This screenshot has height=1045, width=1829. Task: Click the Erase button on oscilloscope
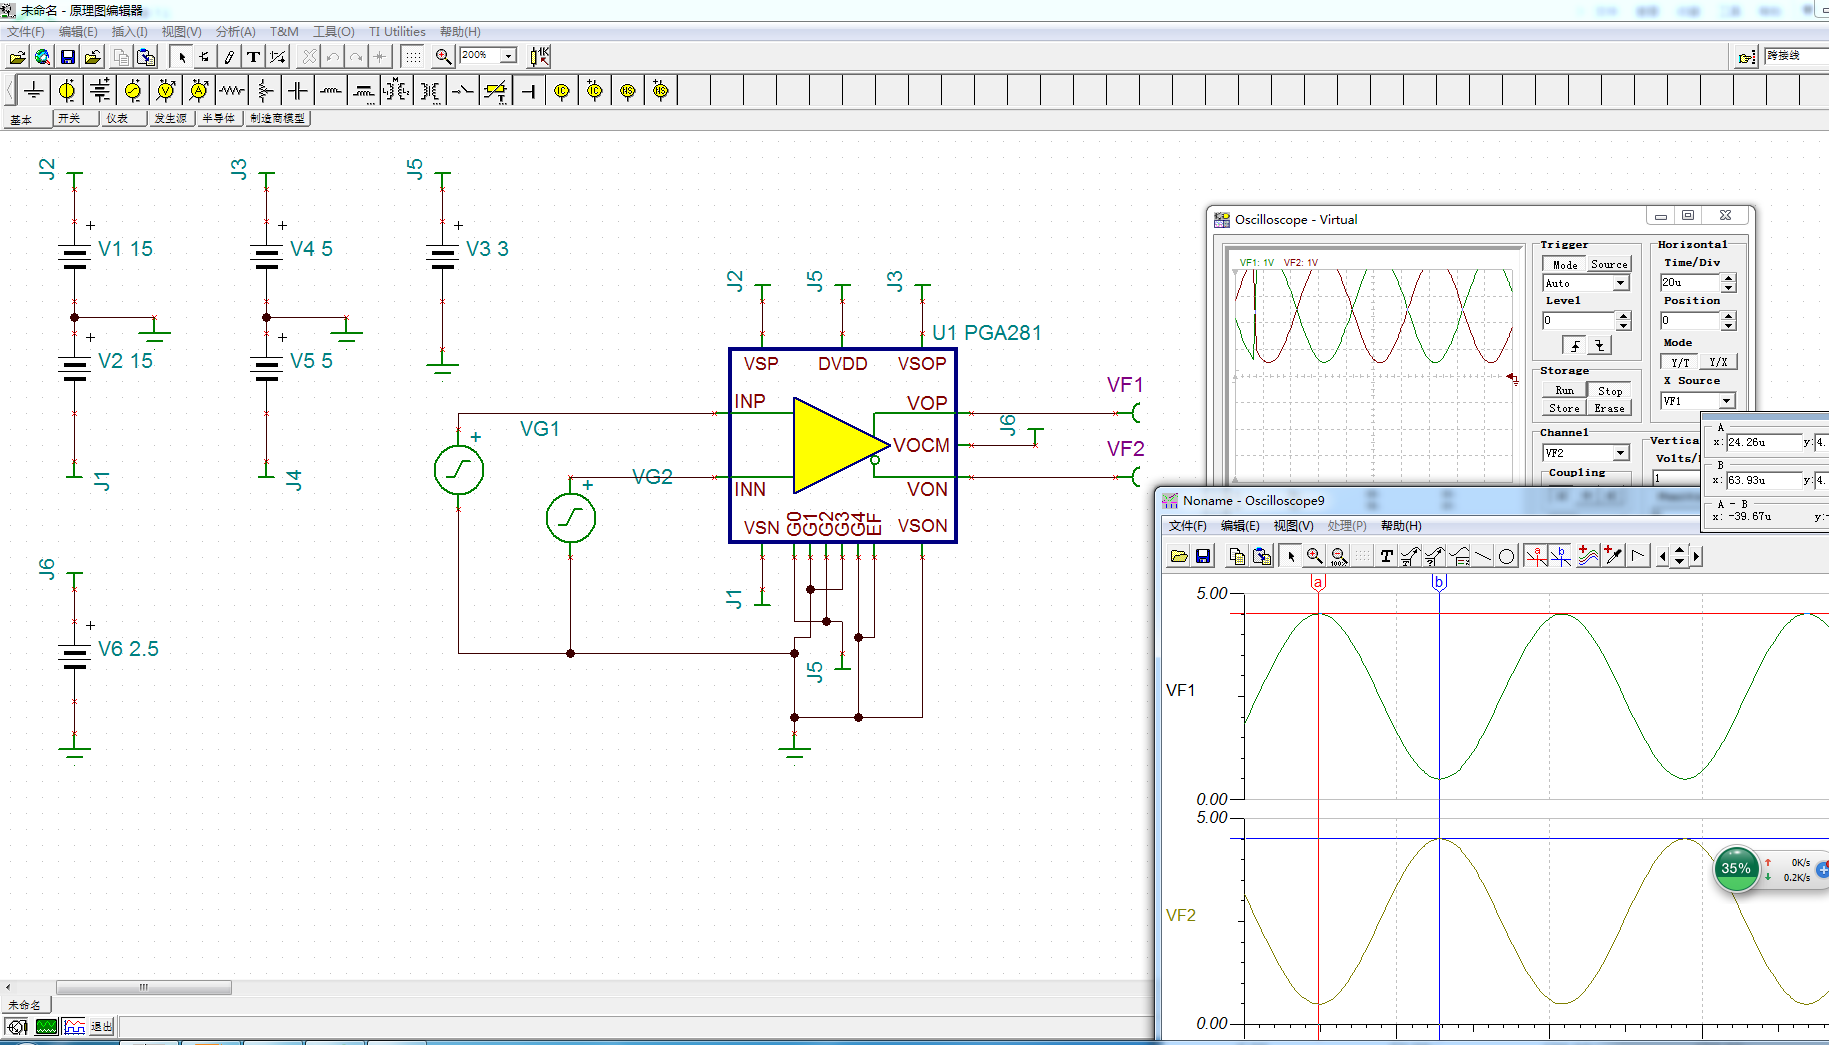click(1609, 408)
